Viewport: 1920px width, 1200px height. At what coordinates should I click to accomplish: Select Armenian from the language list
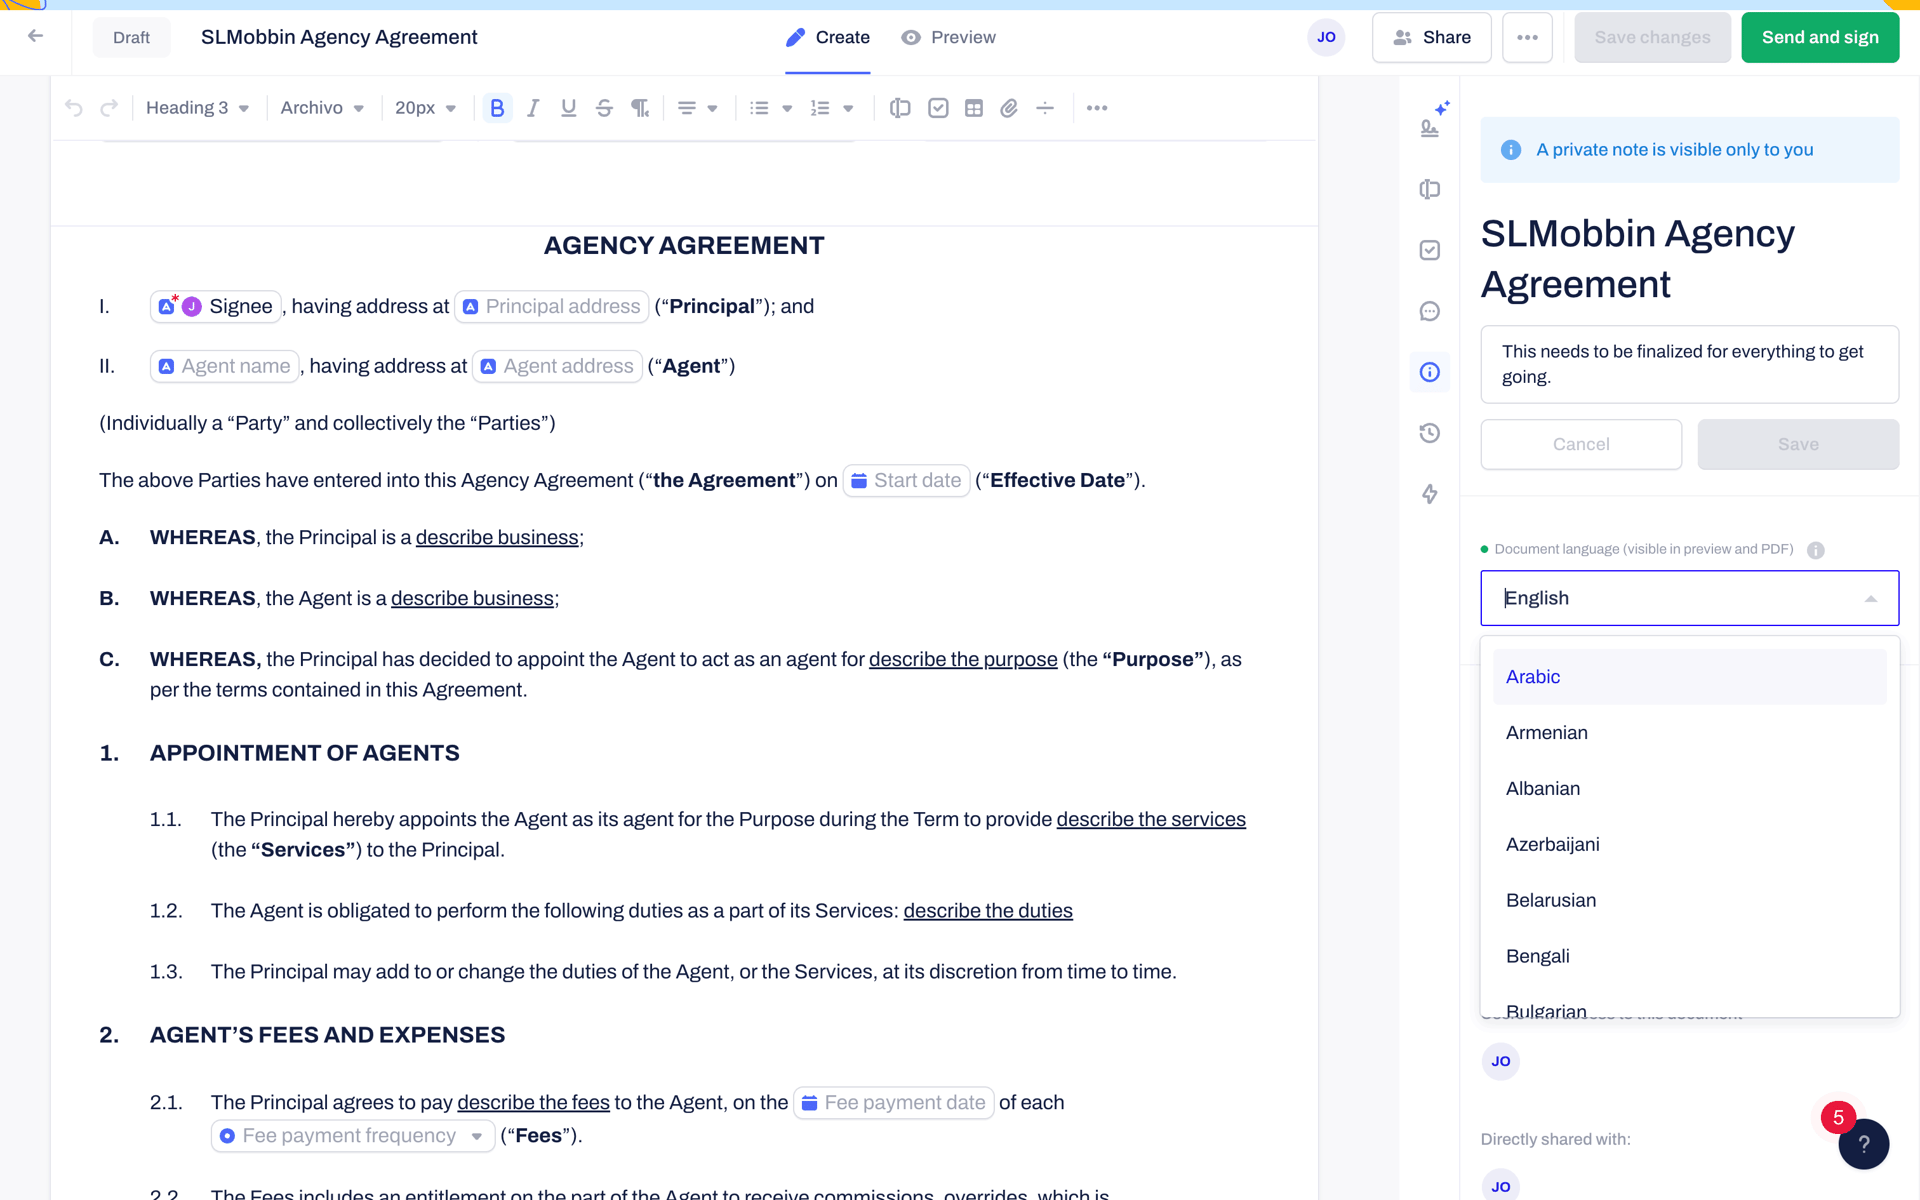pyautogui.click(x=1689, y=733)
